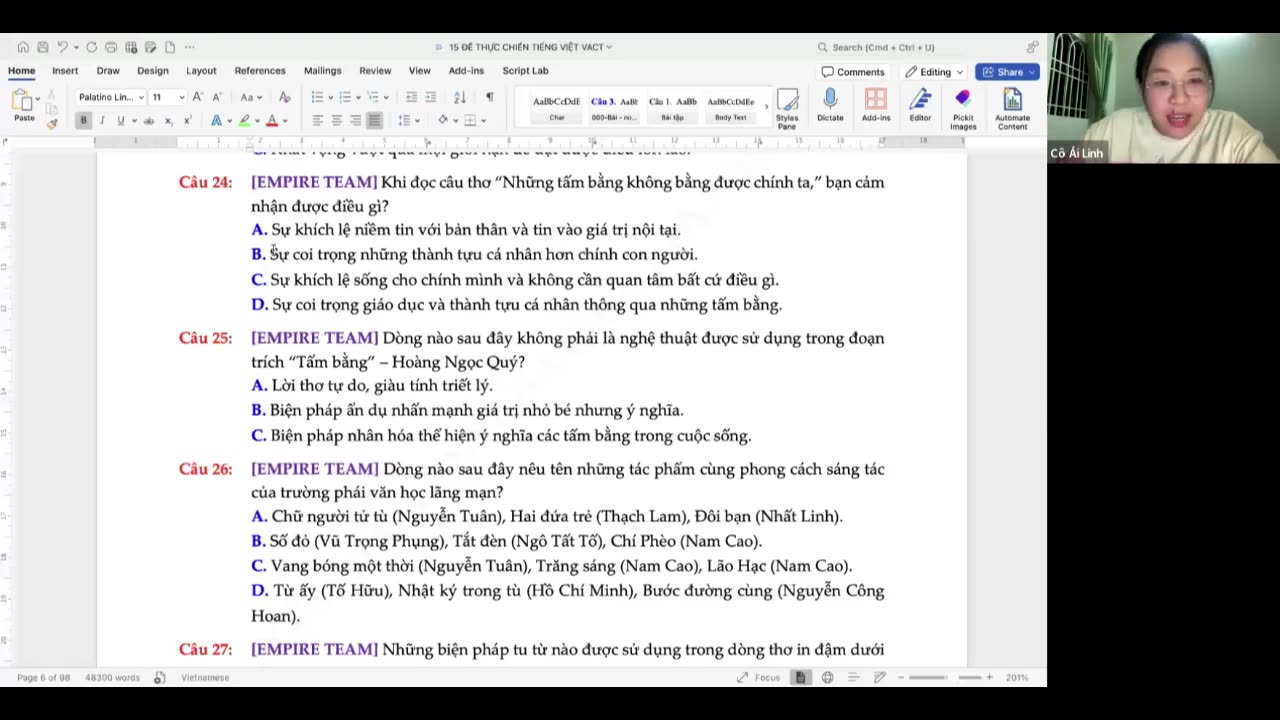
Task: Click the Sort (A–Z) icon
Action: tap(460, 97)
